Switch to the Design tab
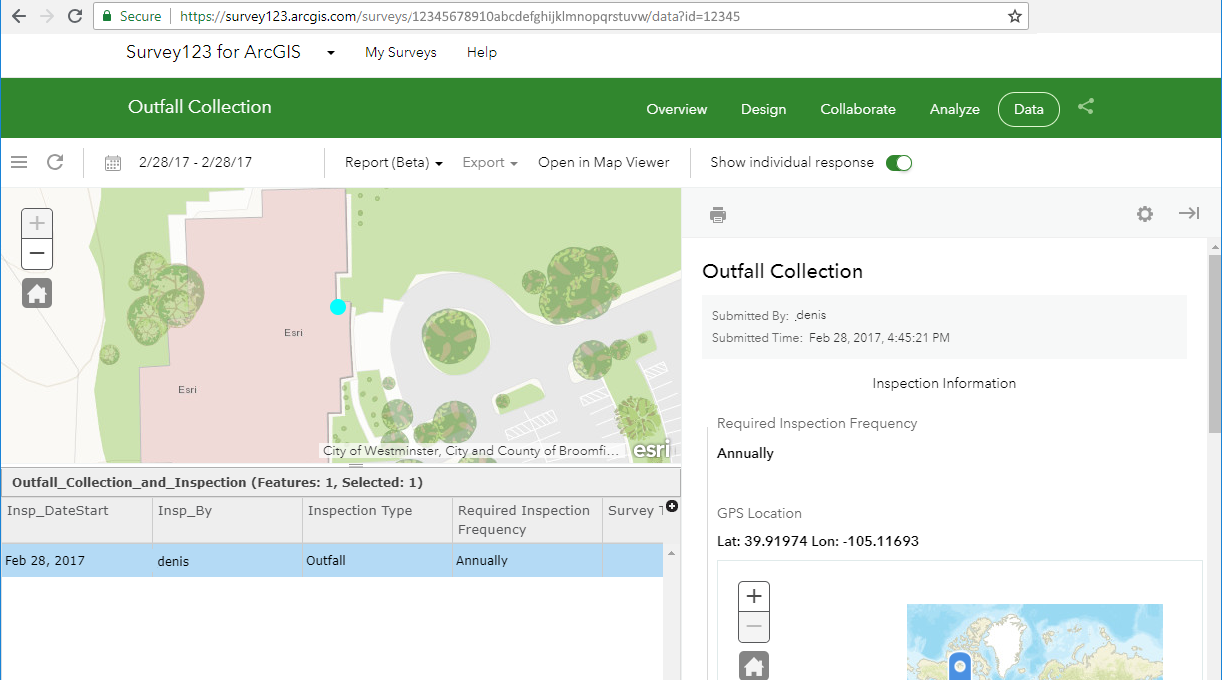1222x680 pixels. (x=763, y=109)
